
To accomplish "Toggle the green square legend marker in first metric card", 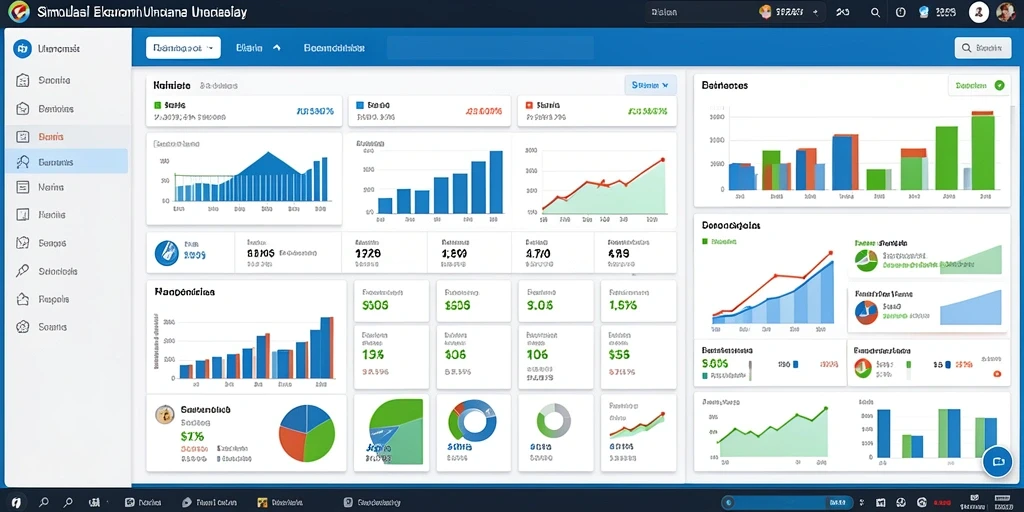I will click(x=157, y=104).
